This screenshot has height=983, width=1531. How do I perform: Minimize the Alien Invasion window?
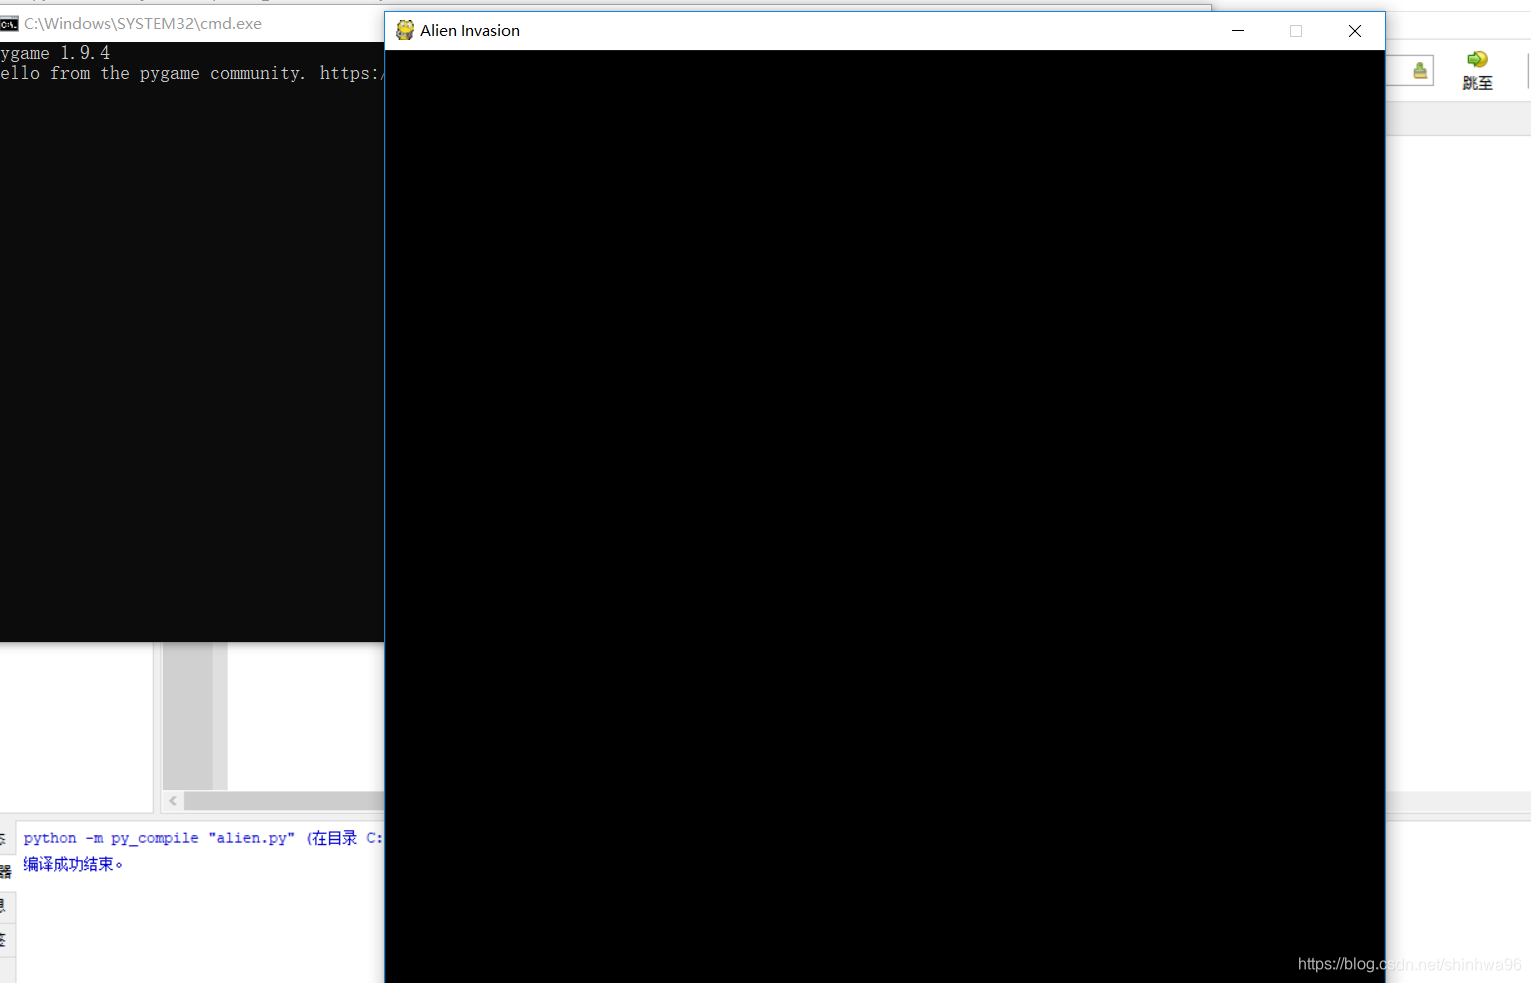(x=1238, y=31)
